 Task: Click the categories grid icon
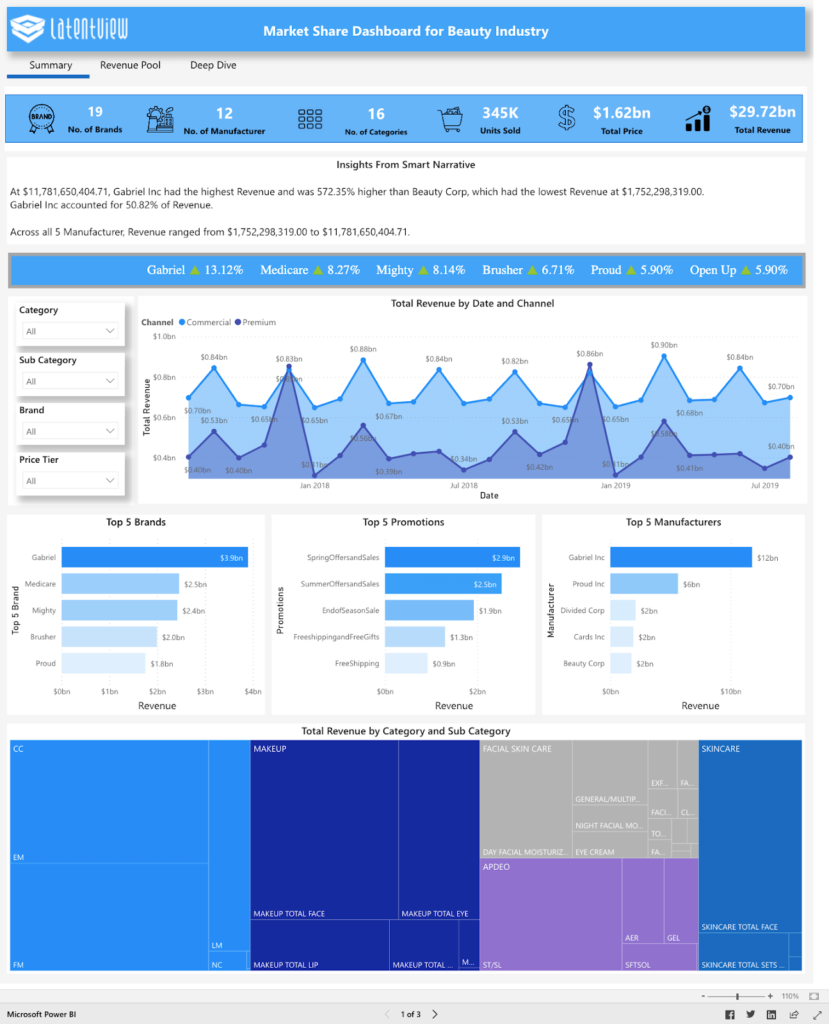(x=310, y=119)
